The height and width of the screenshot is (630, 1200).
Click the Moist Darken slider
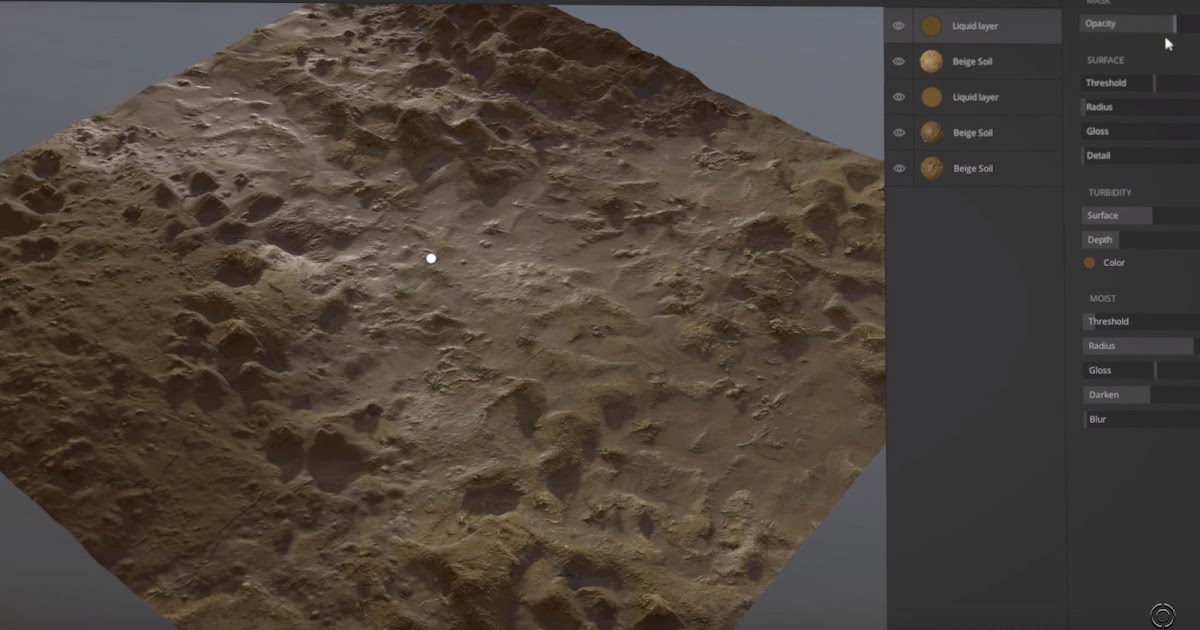click(1141, 395)
